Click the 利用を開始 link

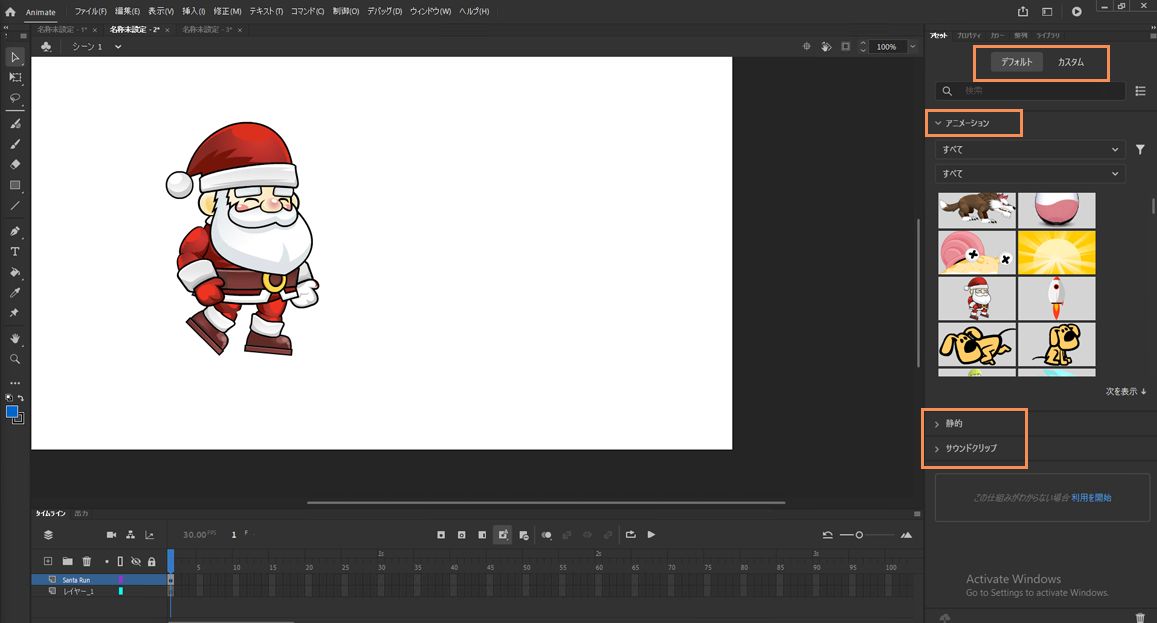(x=1091, y=498)
